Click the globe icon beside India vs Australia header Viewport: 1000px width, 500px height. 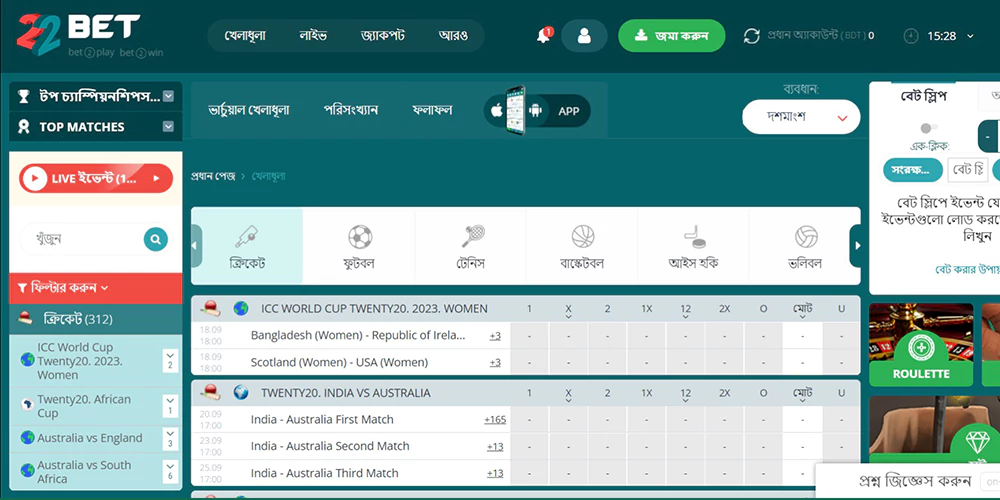[x=240, y=392]
